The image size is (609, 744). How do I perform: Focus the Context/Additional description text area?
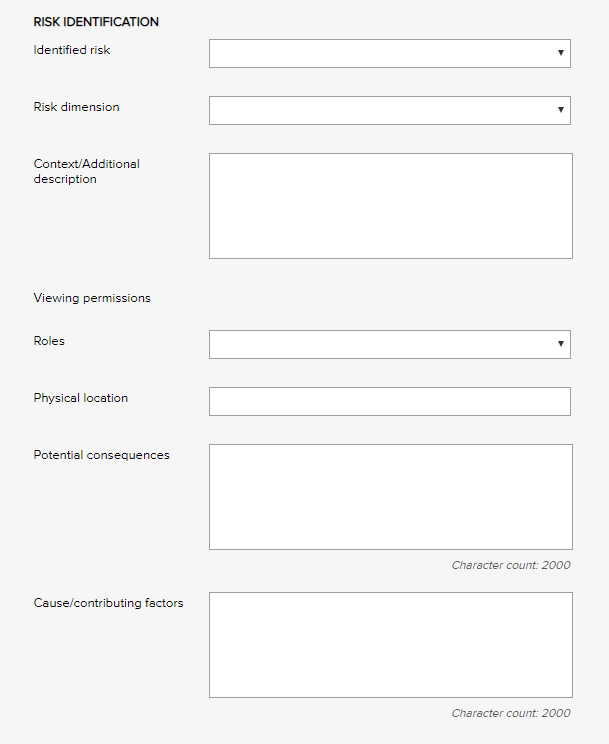[x=390, y=206]
